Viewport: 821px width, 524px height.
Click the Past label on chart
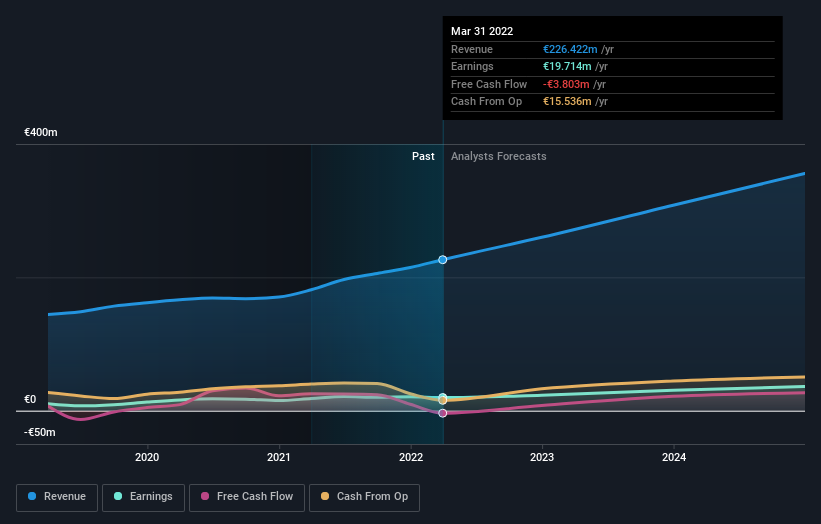[423, 156]
